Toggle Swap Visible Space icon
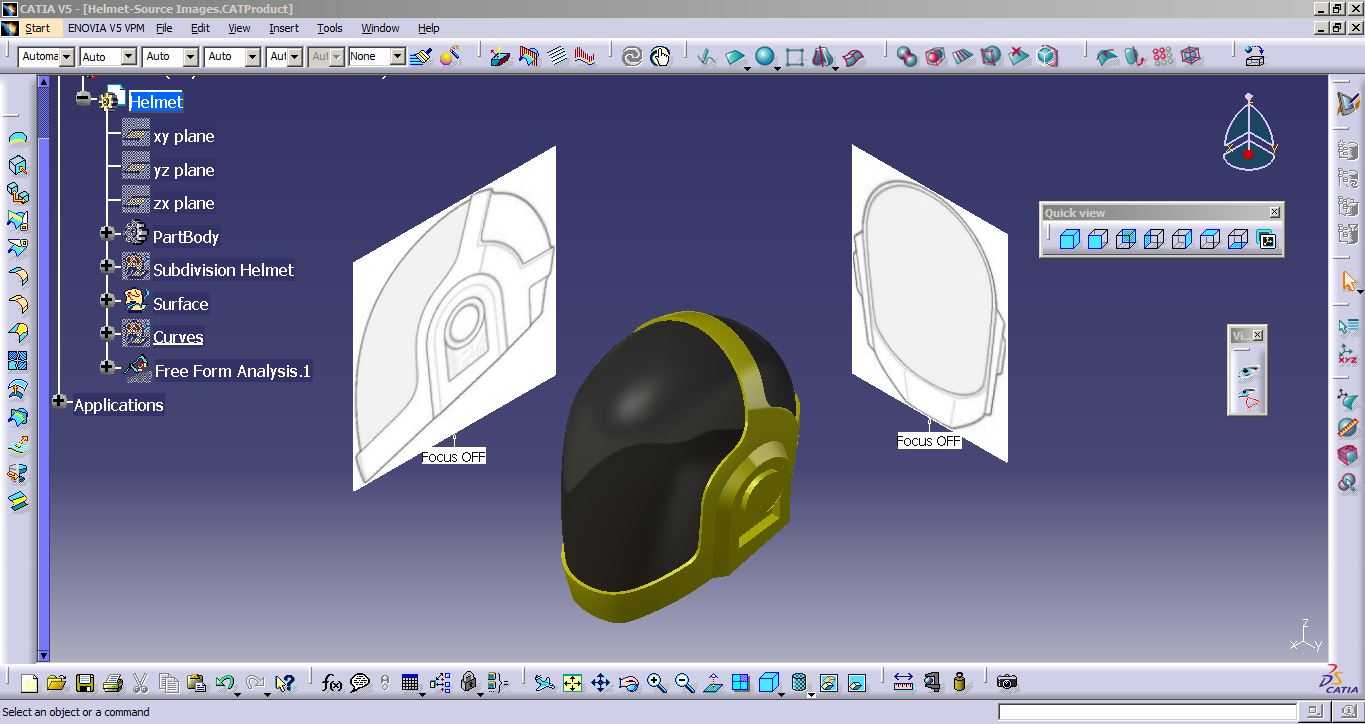Viewport: 1365px width, 724px height. [x=857, y=683]
